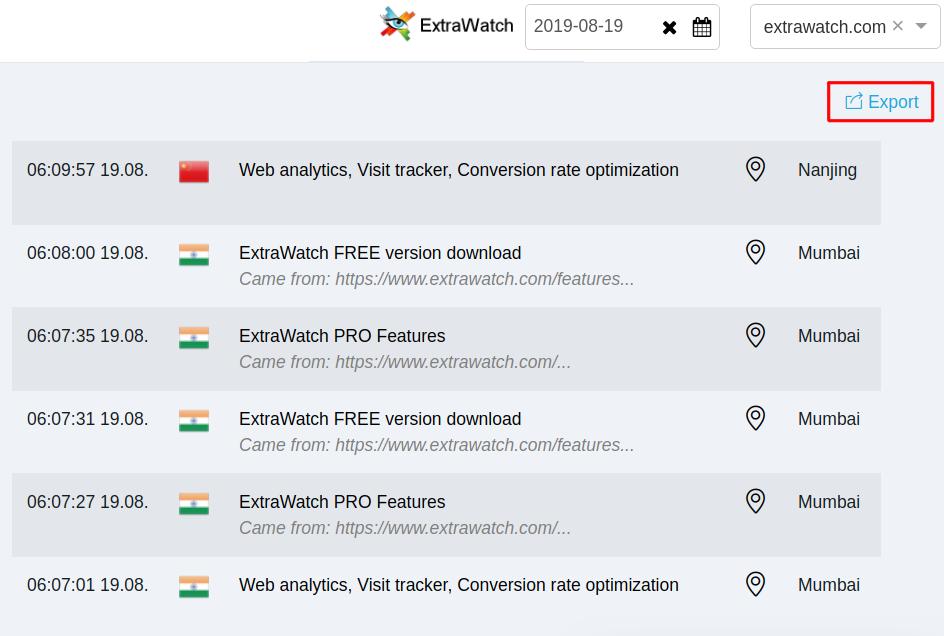Select Mumbai in the 06:07:01 row
Image resolution: width=944 pixels, height=636 pixels.
tap(828, 585)
